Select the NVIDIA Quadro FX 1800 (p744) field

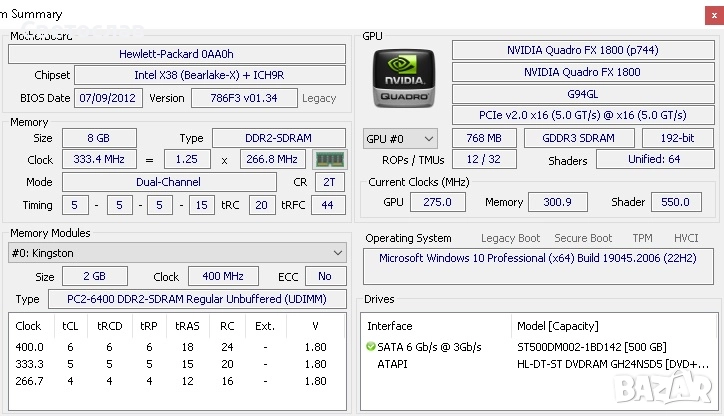coord(582,50)
